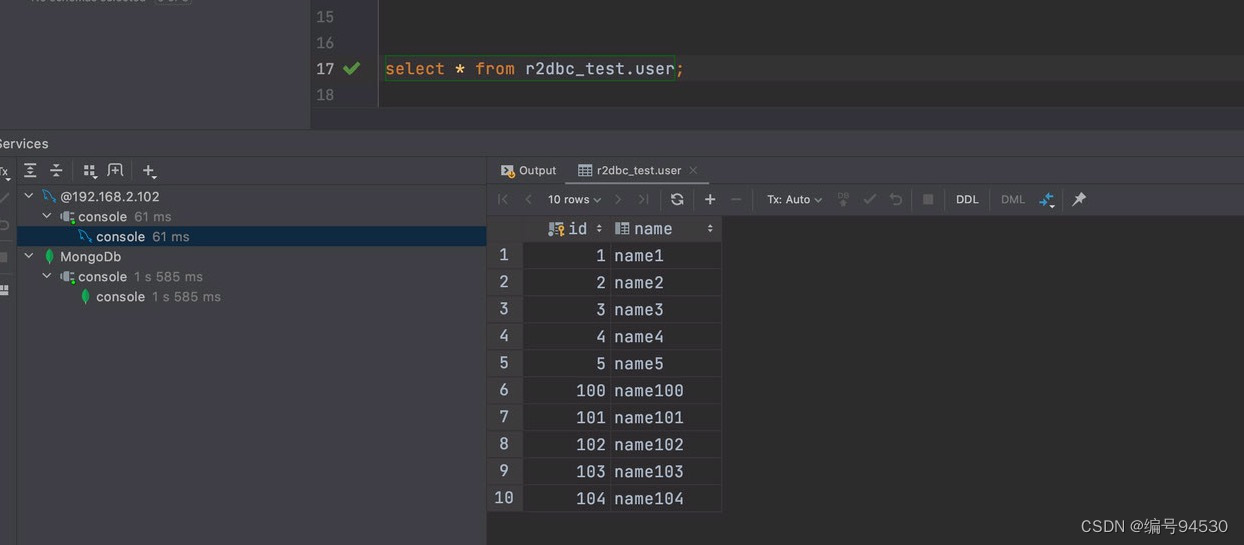Delete the selected row with the minus icon
Viewport: 1244px width, 545px height.
click(x=736, y=199)
